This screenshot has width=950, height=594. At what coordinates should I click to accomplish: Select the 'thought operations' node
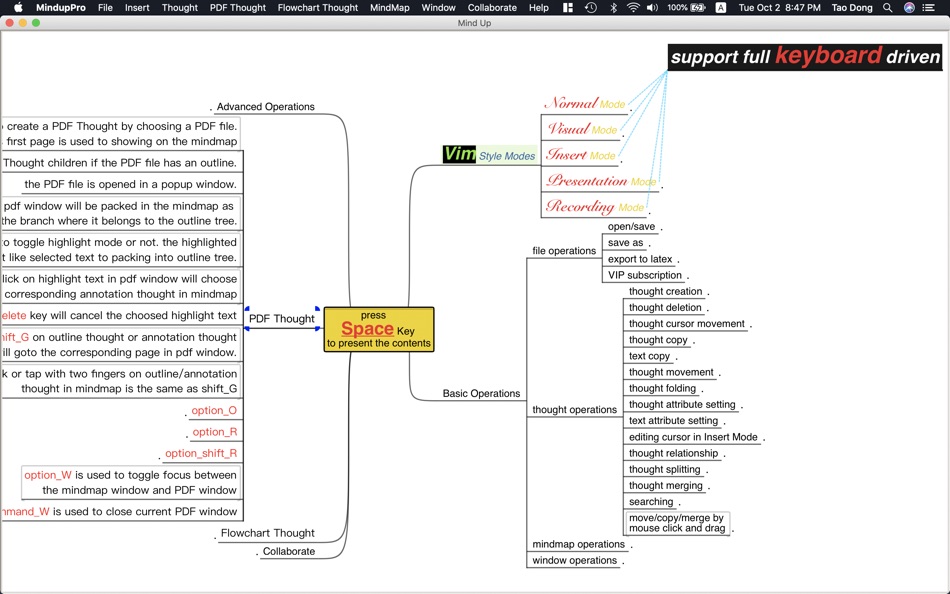coord(574,410)
